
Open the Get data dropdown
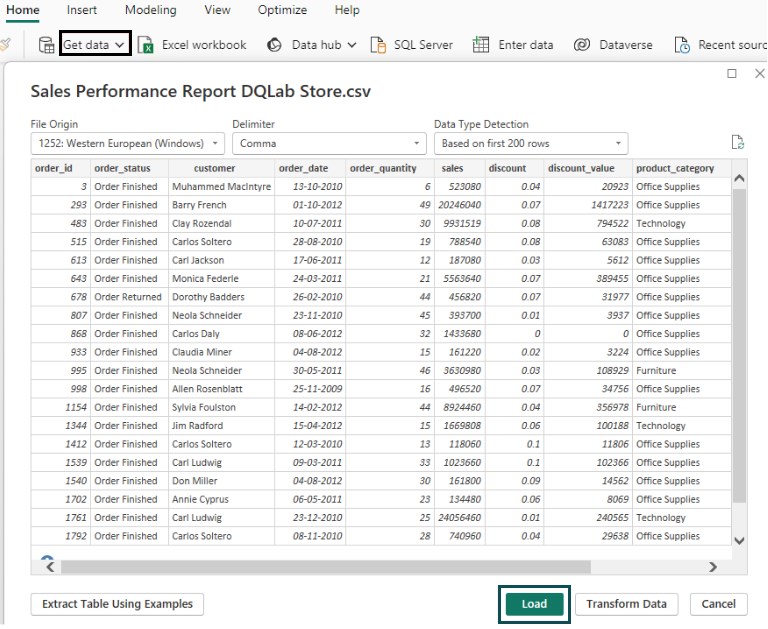[96, 44]
